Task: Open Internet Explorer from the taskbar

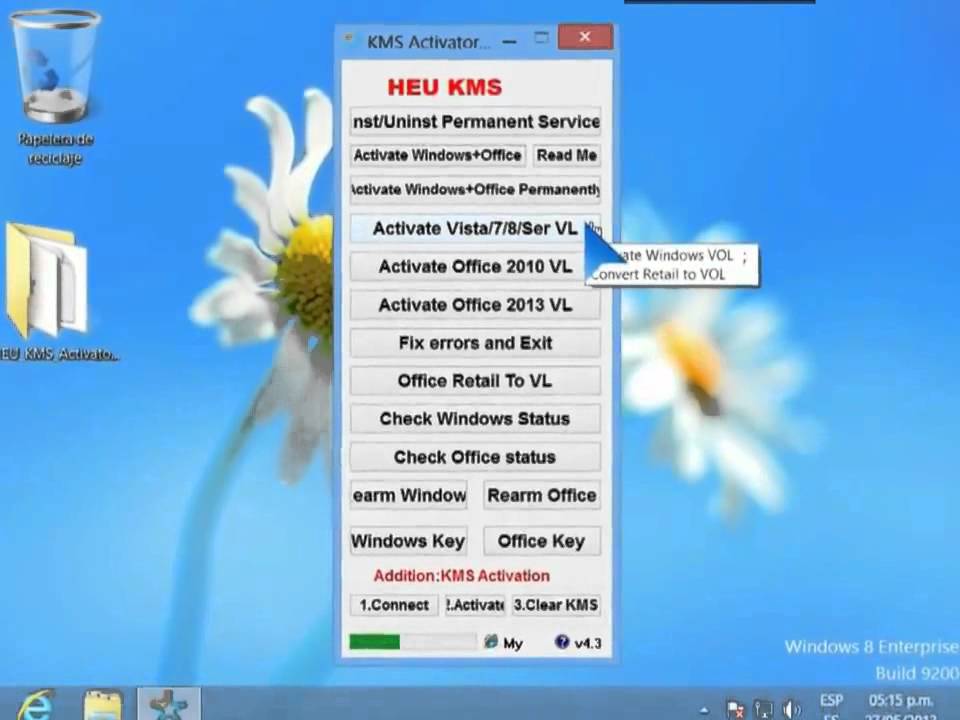Action: click(37, 705)
